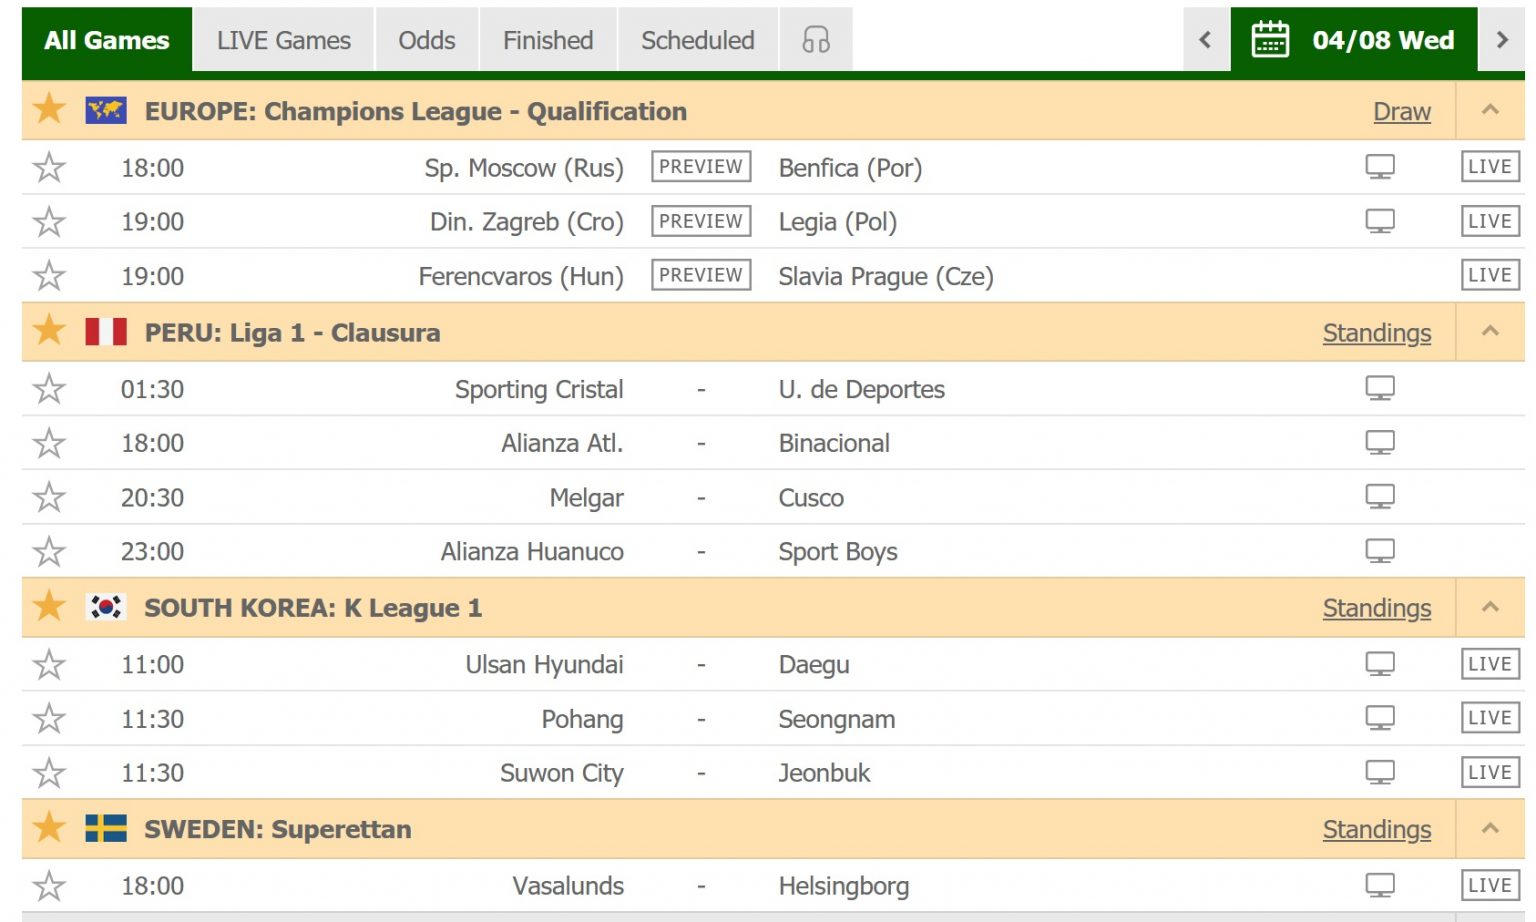Select the Finished tab
The width and height of the screenshot is (1536, 922).
pyautogui.click(x=548, y=40)
